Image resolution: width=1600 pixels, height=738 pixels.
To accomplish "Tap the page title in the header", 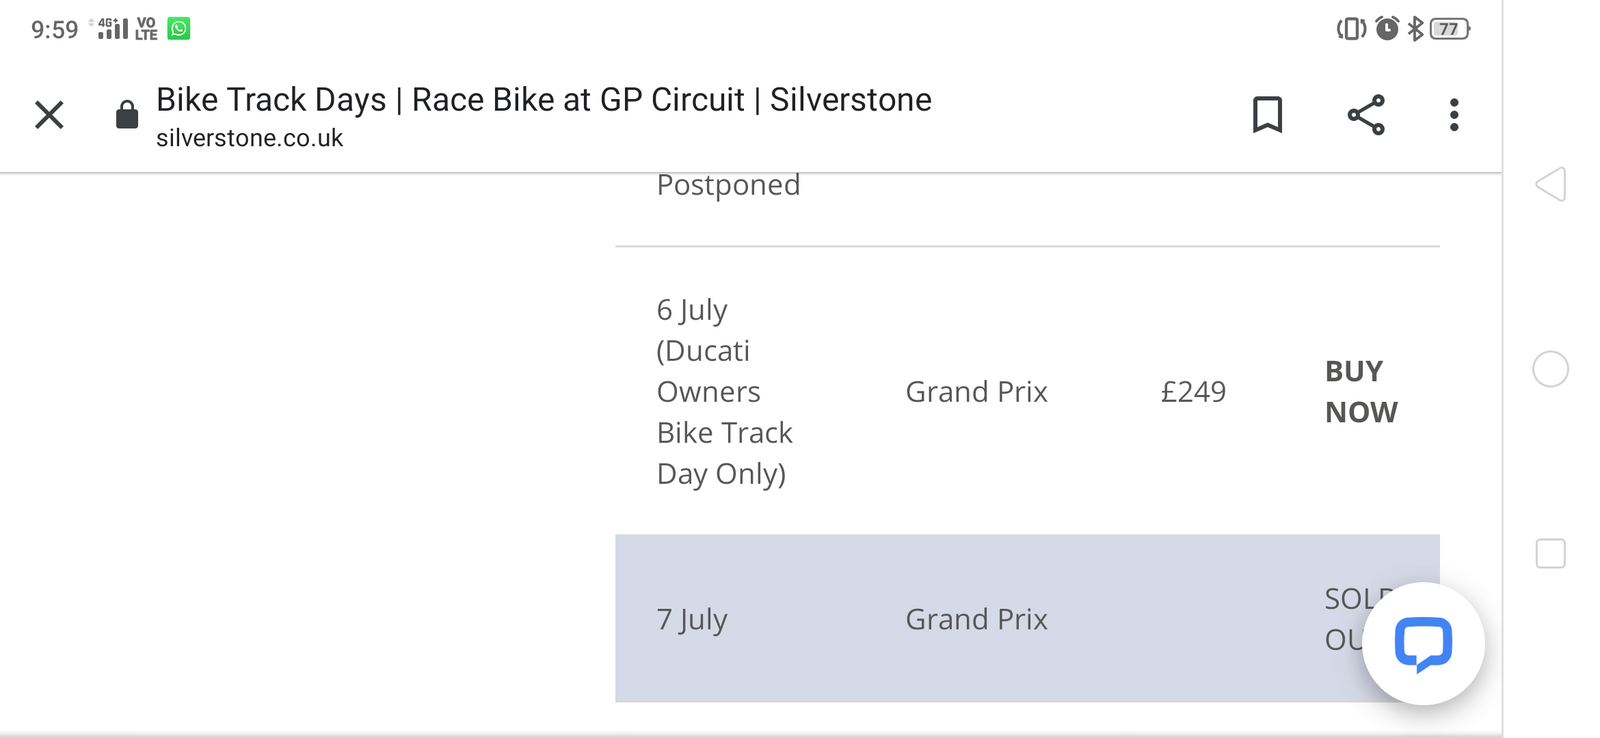I will click(543, 100).
